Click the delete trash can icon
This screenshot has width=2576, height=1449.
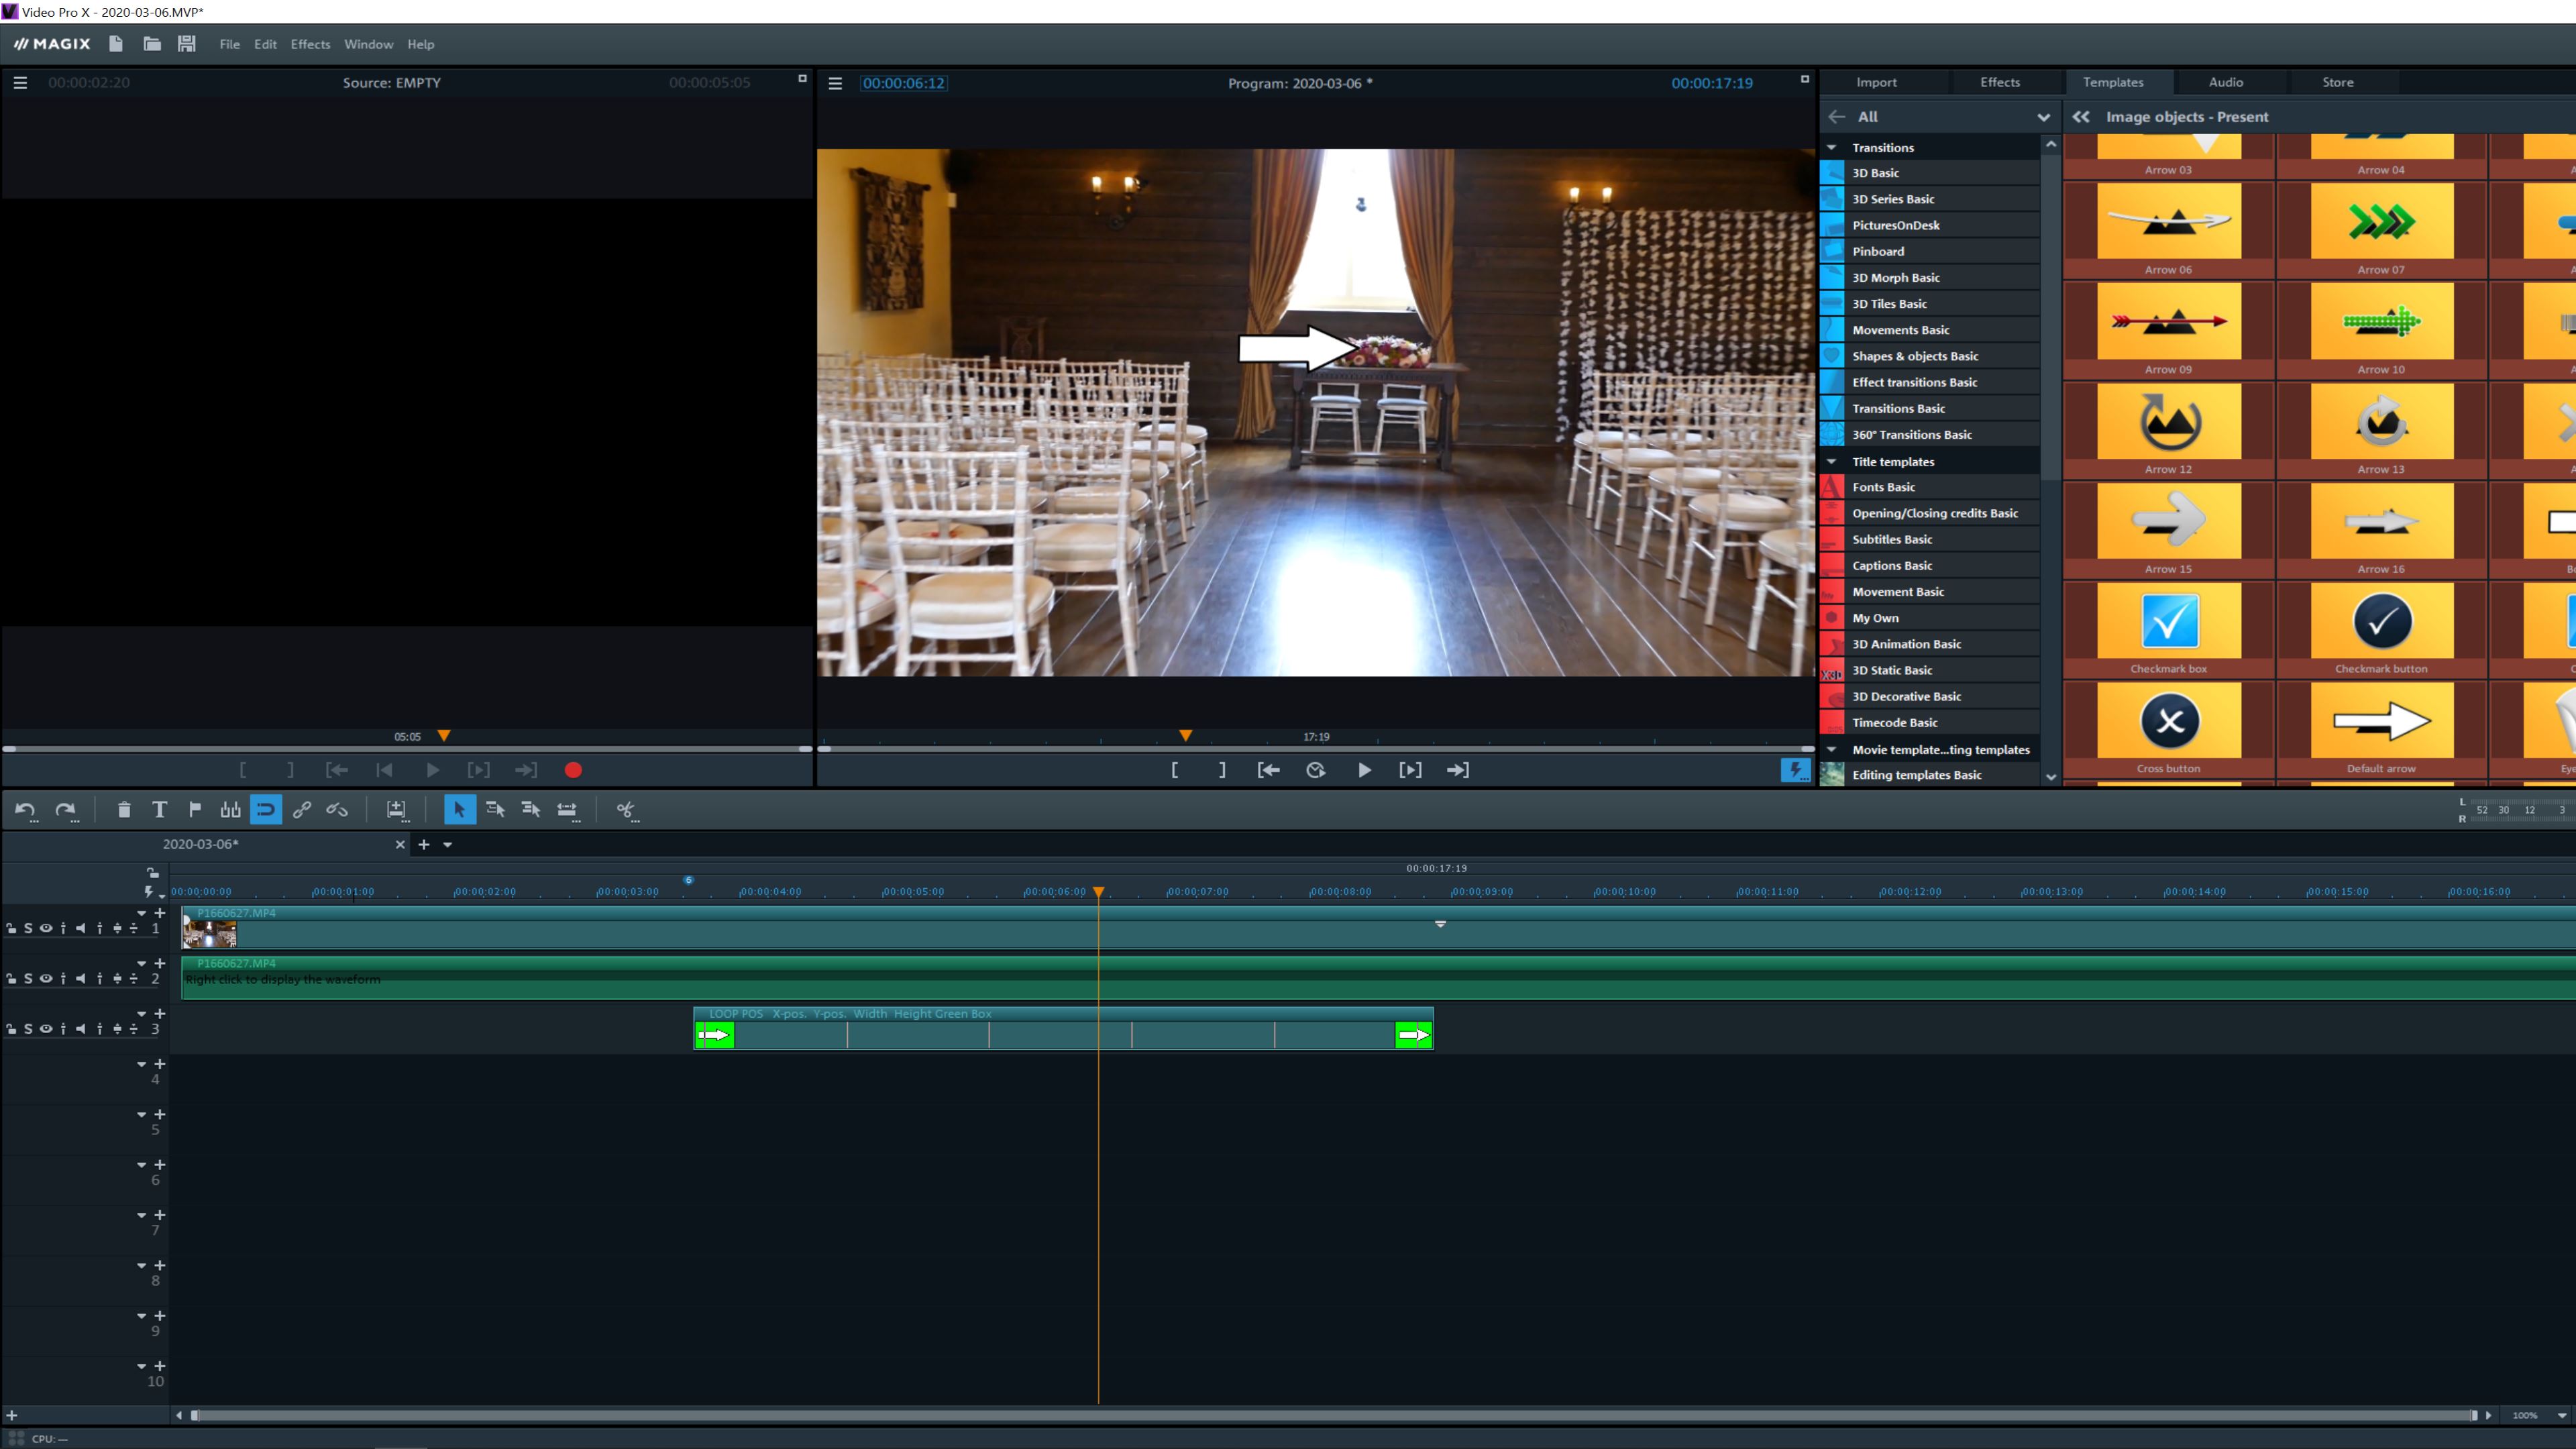point(124,810)
